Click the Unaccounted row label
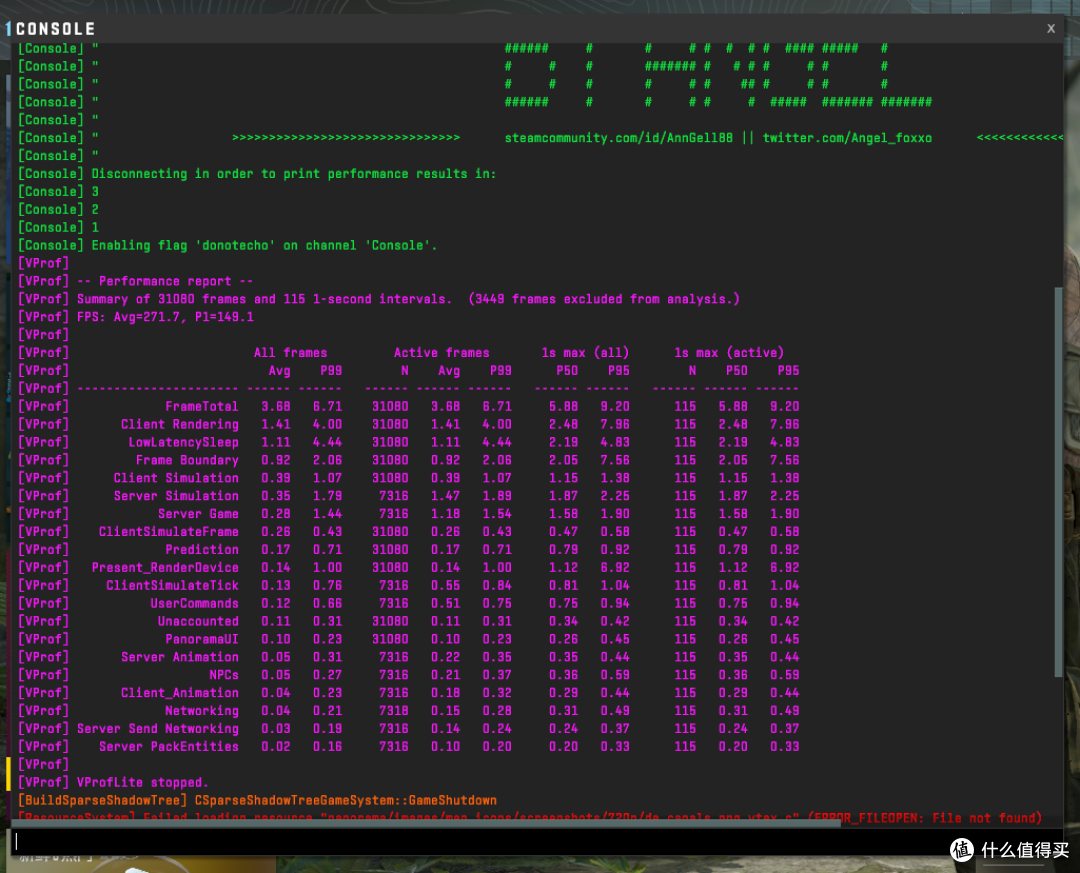This screenshot has height=873, width=1080. click(198, 622)
